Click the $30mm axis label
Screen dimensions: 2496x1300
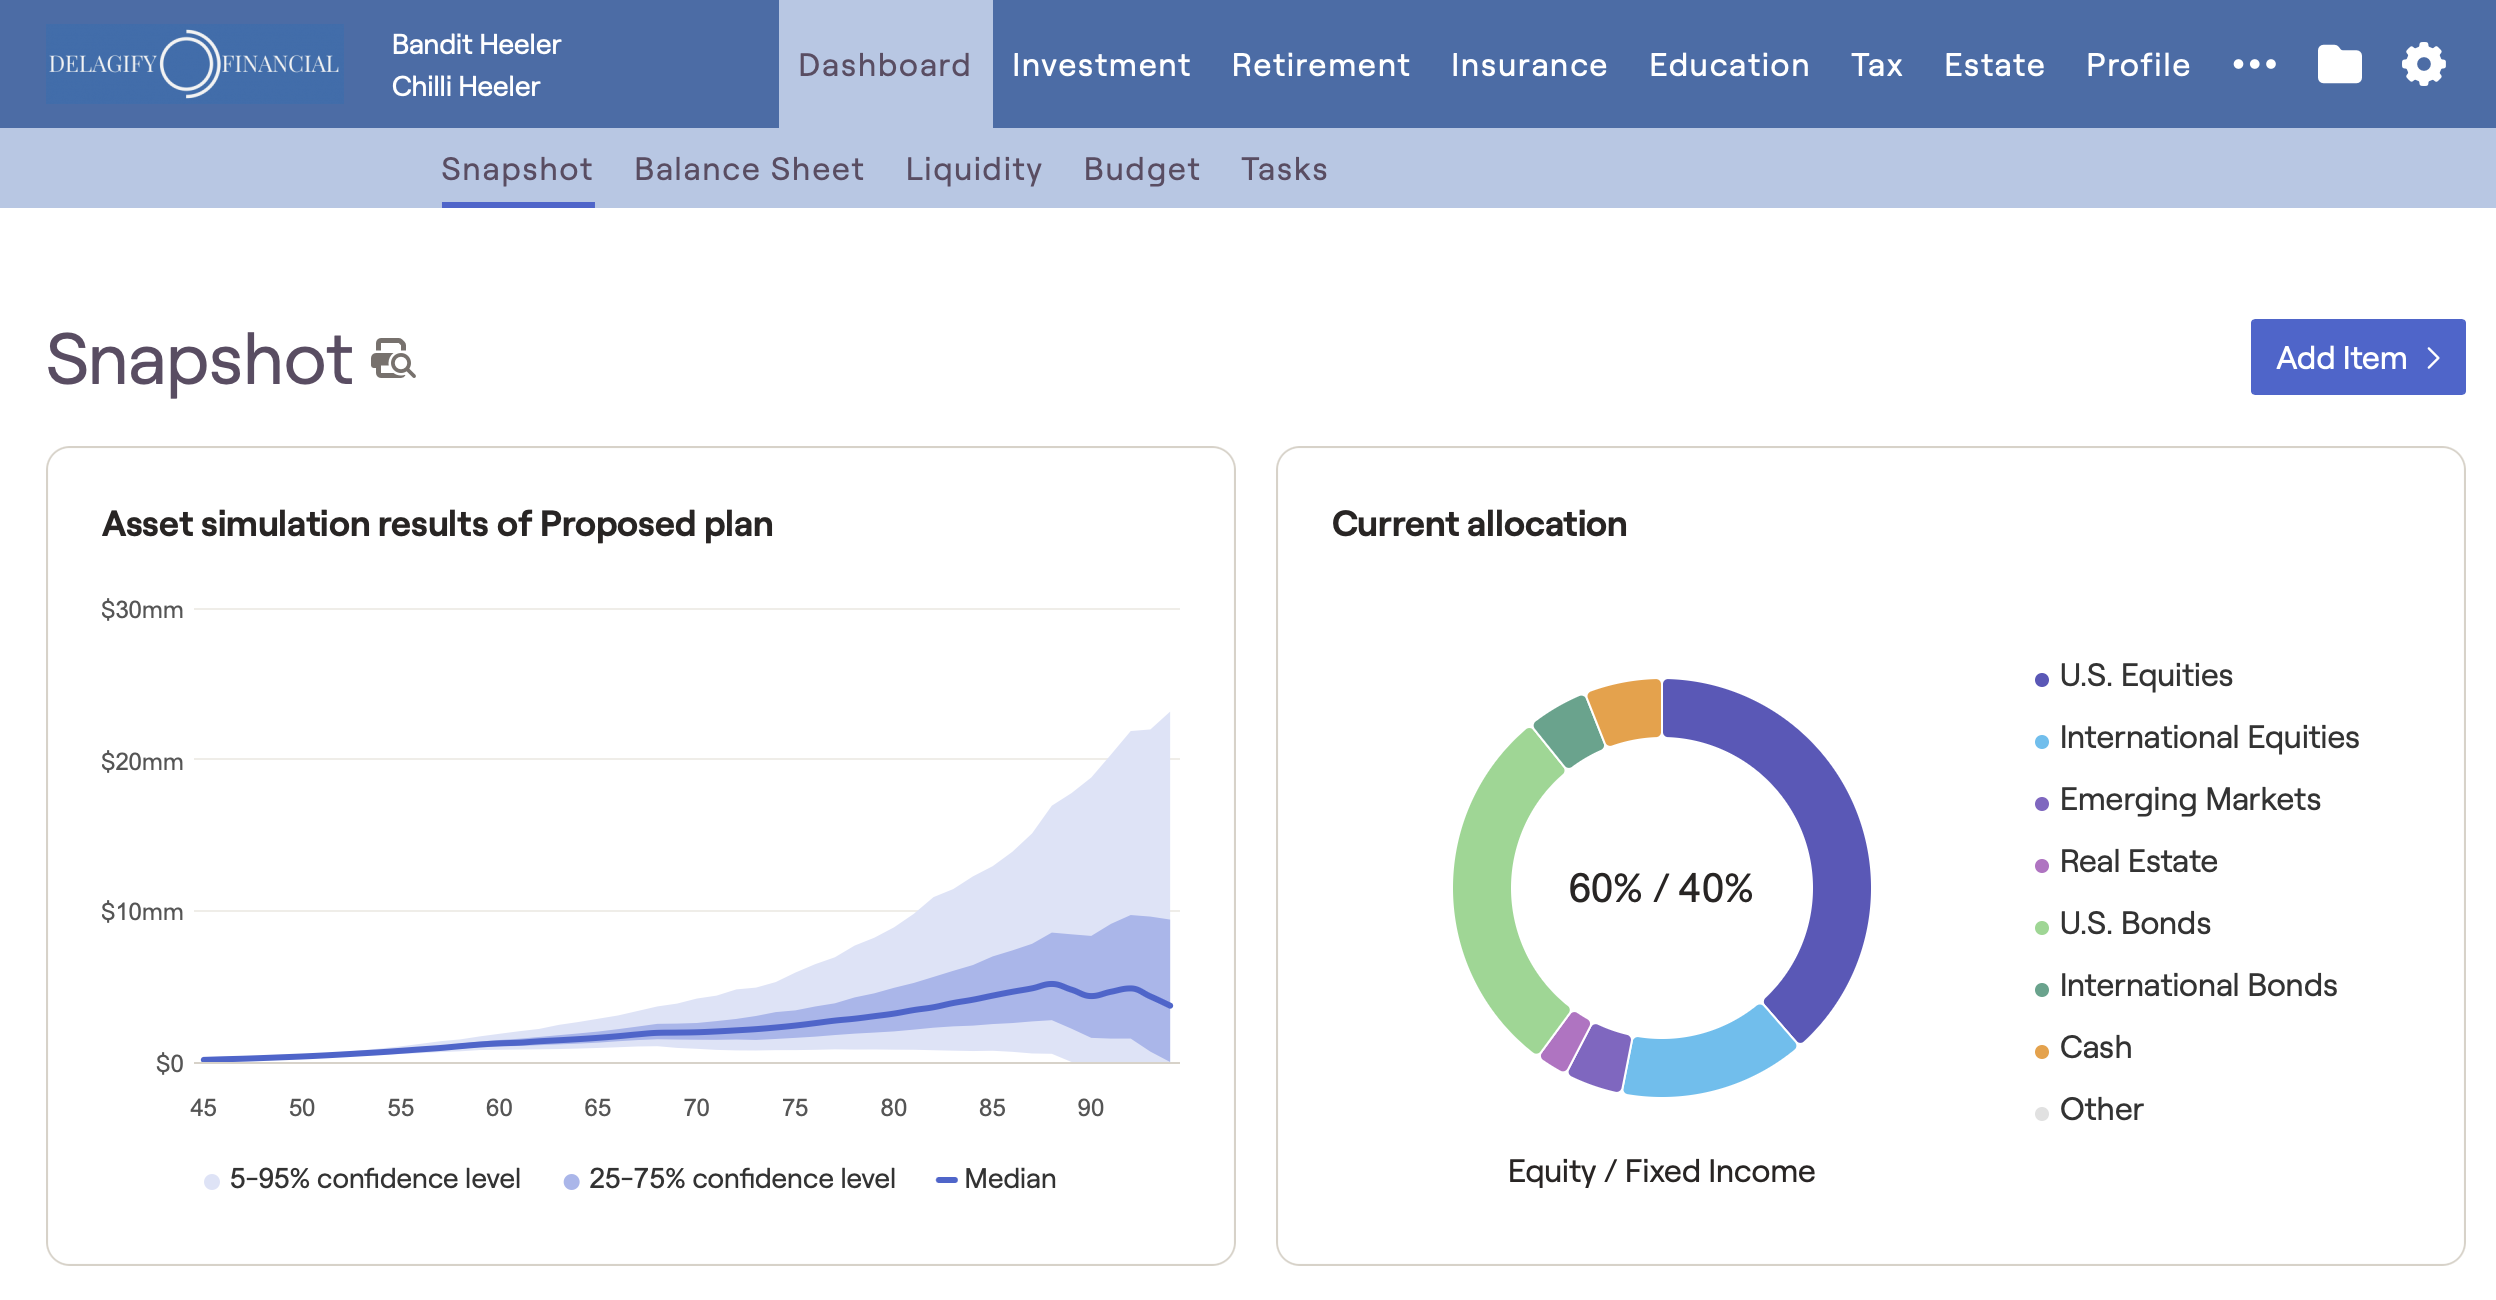[x=142, y=610]
